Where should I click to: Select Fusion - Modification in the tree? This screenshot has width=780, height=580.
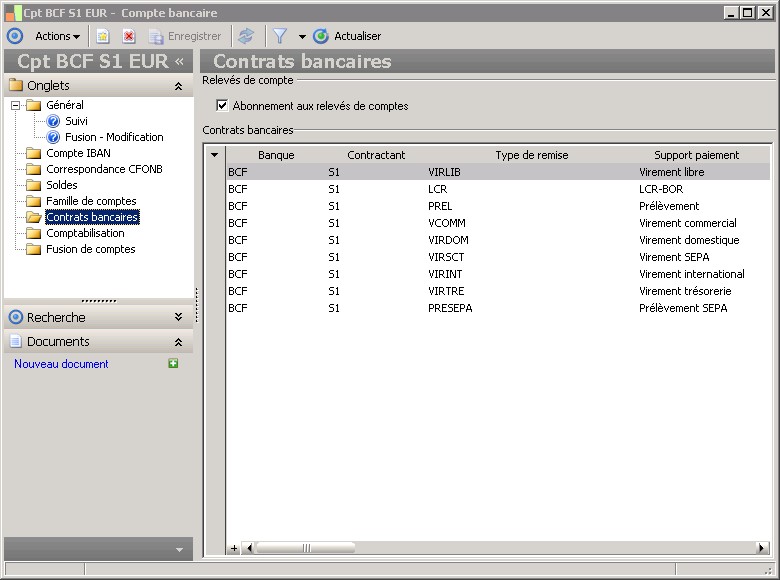pos(114,137)
